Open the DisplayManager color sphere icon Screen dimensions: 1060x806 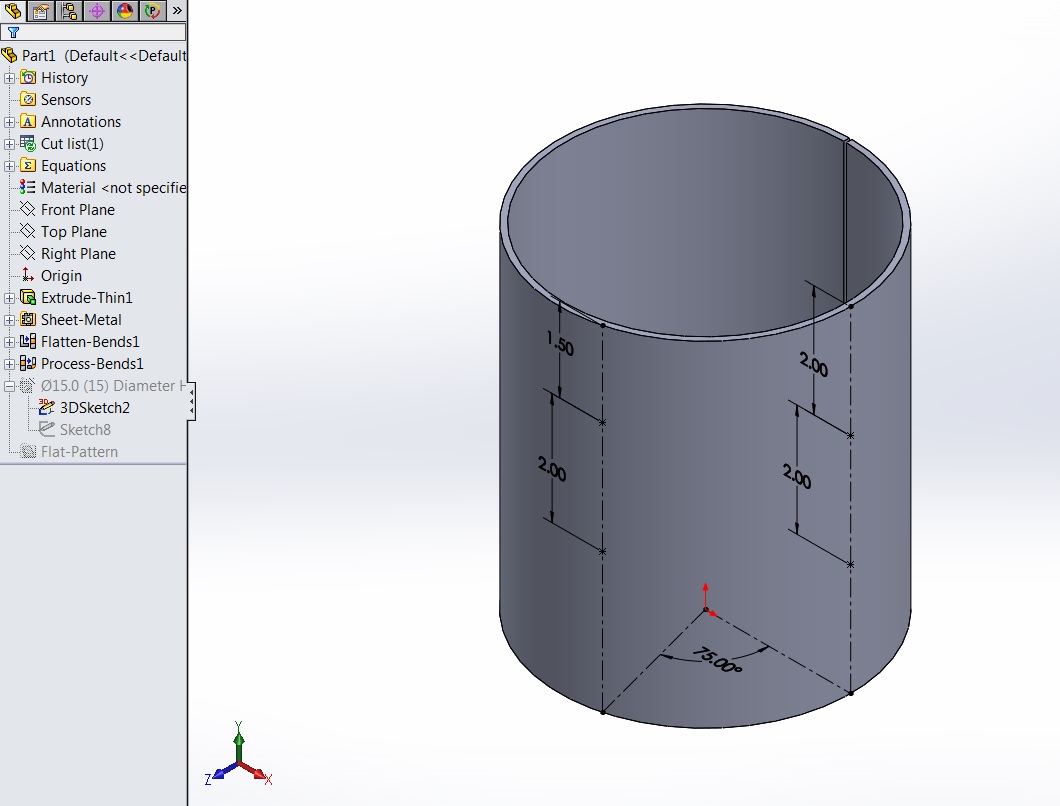125,11
